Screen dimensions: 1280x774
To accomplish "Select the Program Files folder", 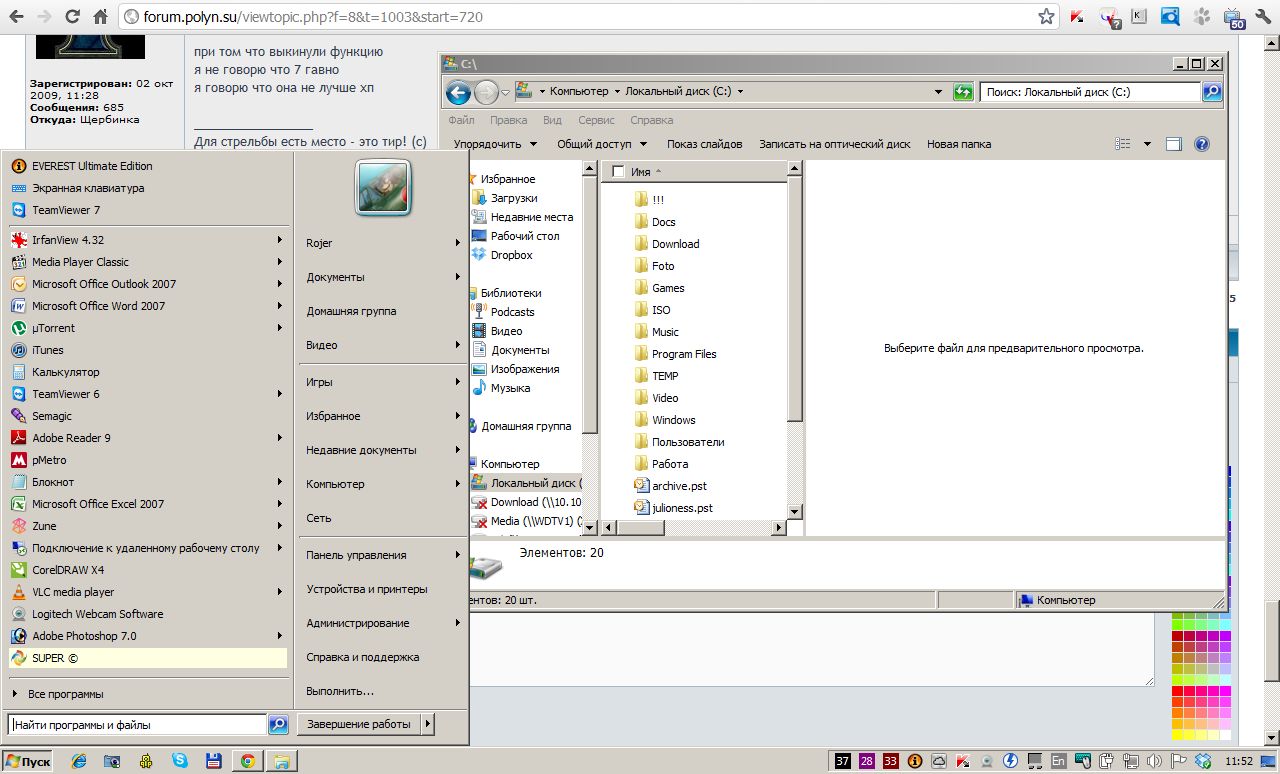I will pos(684,354).
